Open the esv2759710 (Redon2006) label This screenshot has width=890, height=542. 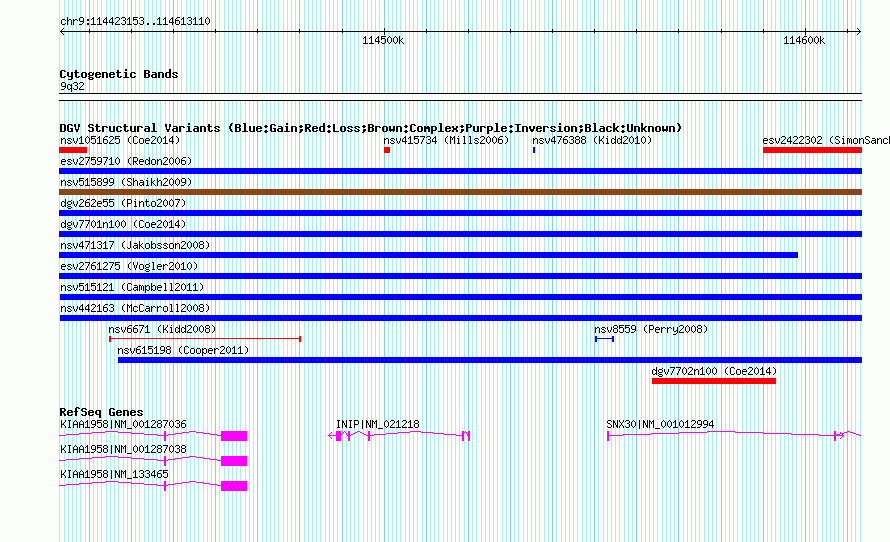pyautogui.click(x=126, y=161)
